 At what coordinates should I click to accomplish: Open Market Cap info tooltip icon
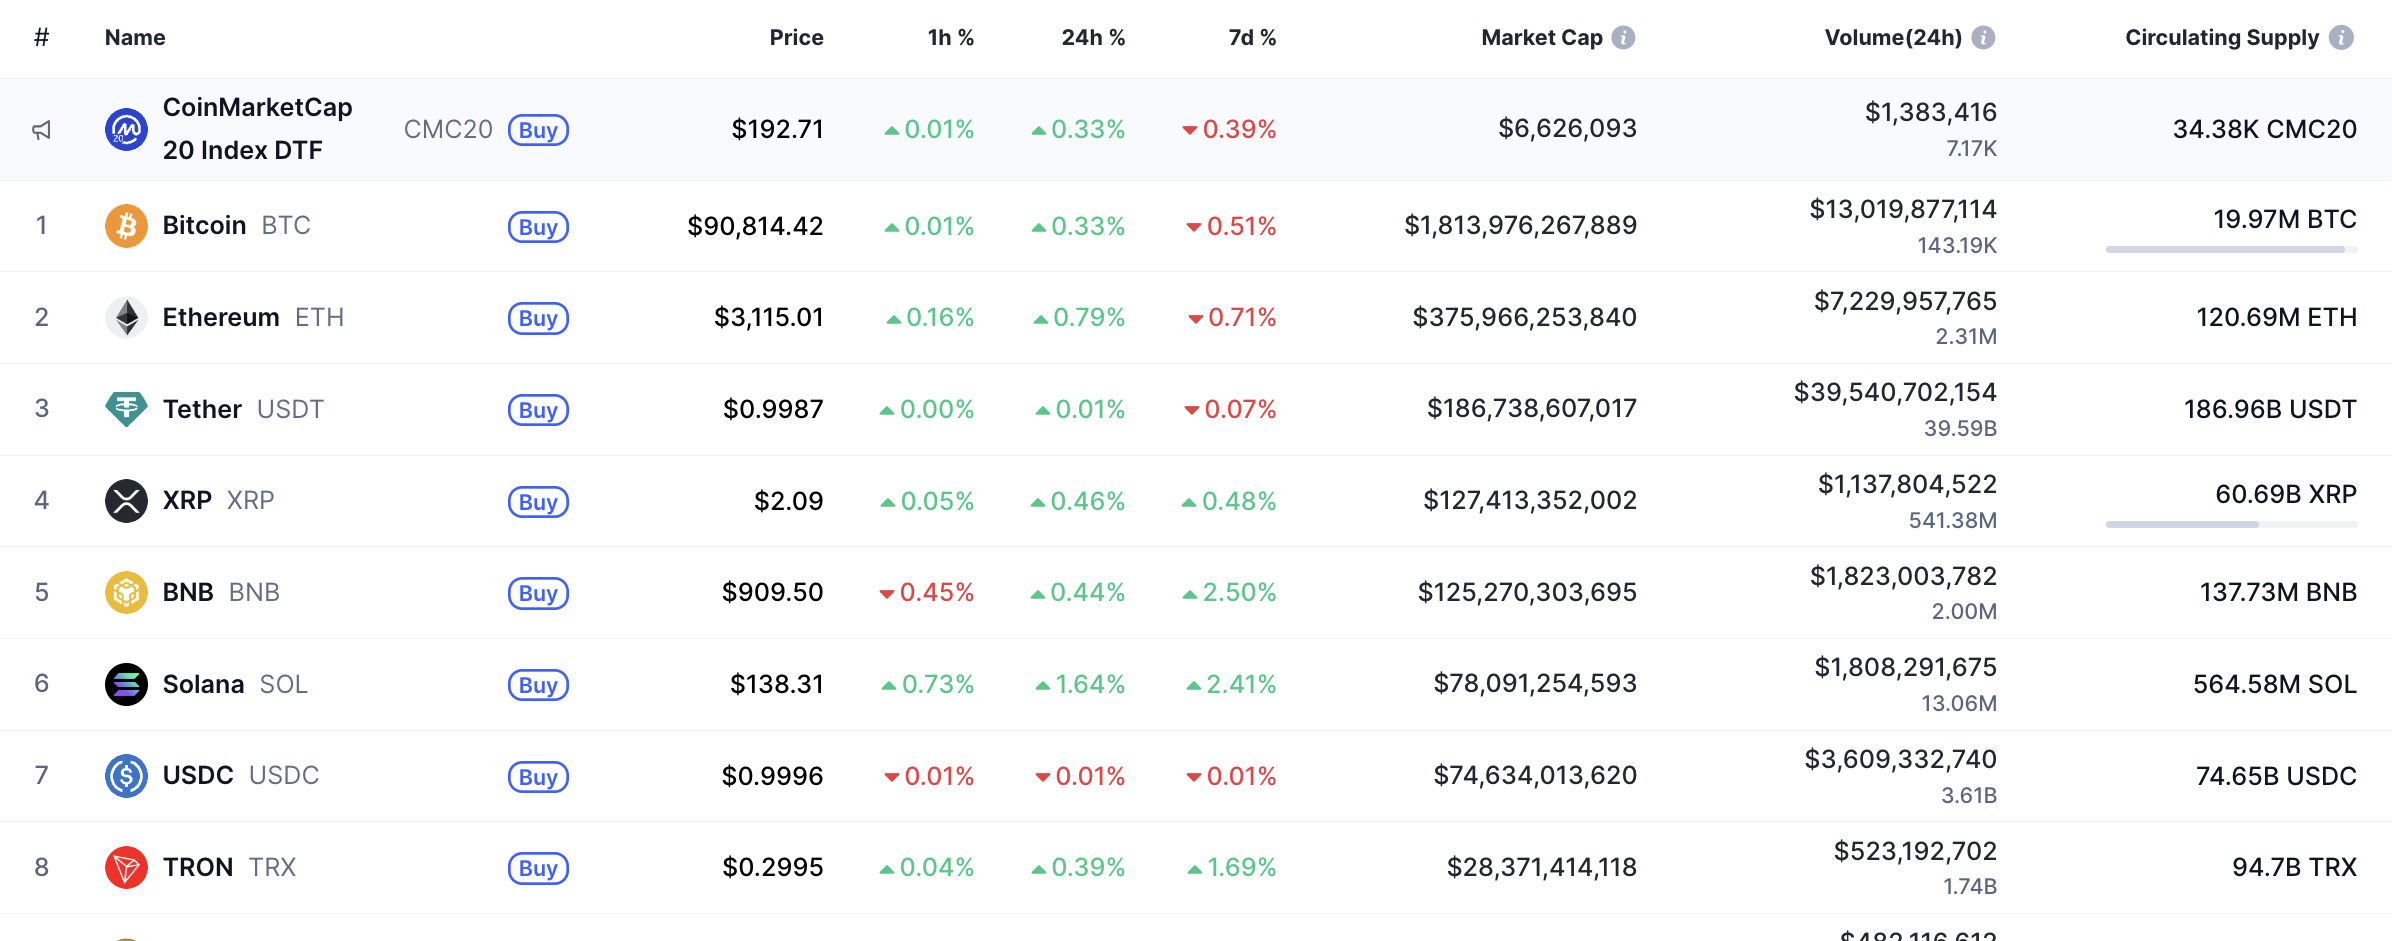click(1624, 38)
